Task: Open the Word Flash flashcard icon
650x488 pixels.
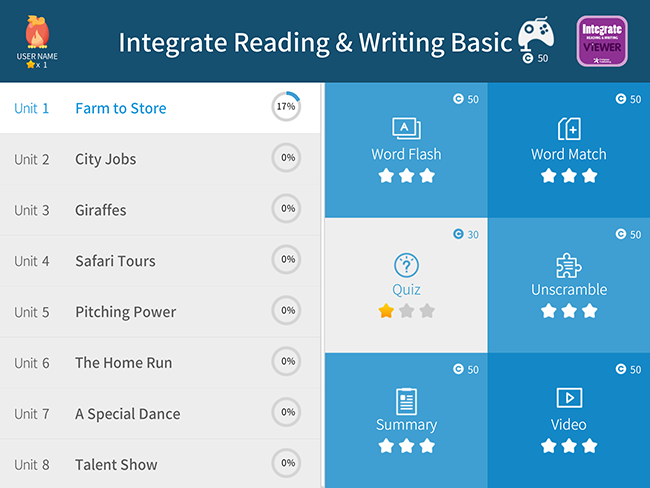Action: [406, 129]
